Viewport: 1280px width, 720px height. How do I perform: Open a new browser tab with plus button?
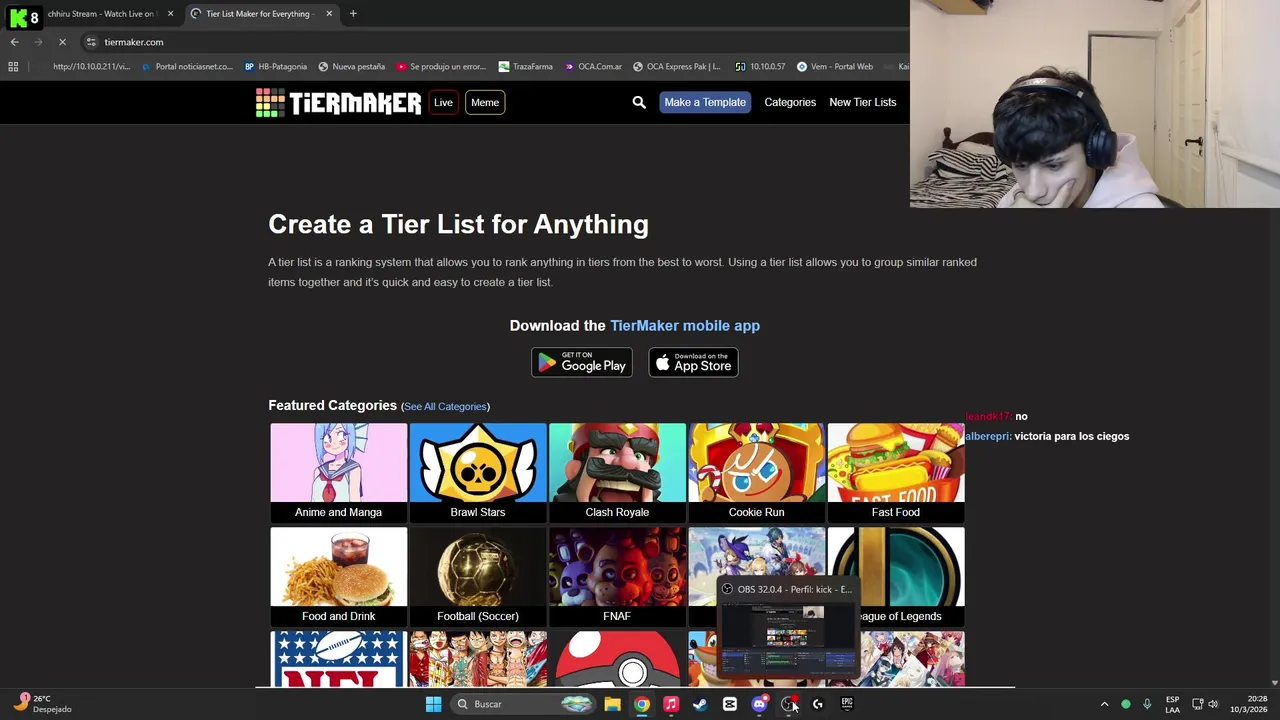click(x=353, y=14)
